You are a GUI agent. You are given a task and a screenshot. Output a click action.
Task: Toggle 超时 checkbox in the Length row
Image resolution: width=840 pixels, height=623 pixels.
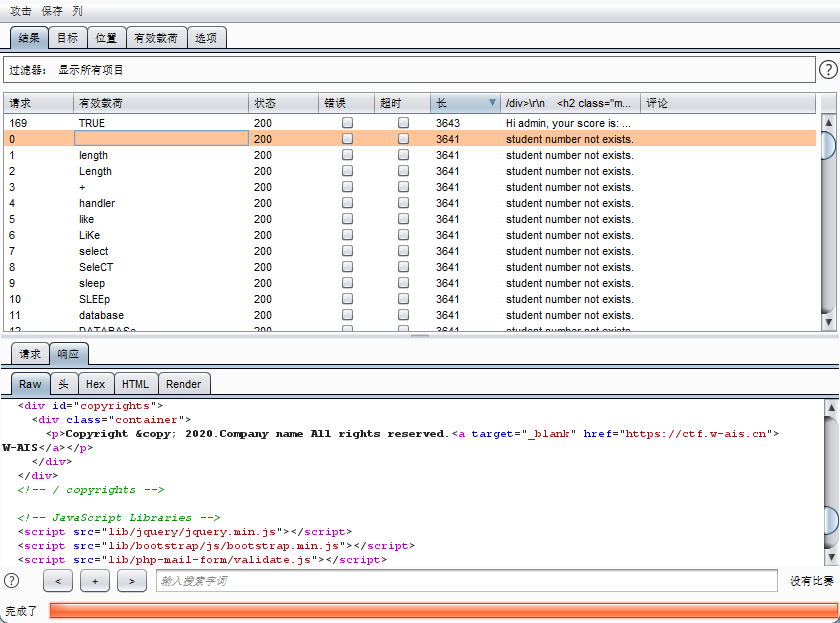click(x=403, y=171)
